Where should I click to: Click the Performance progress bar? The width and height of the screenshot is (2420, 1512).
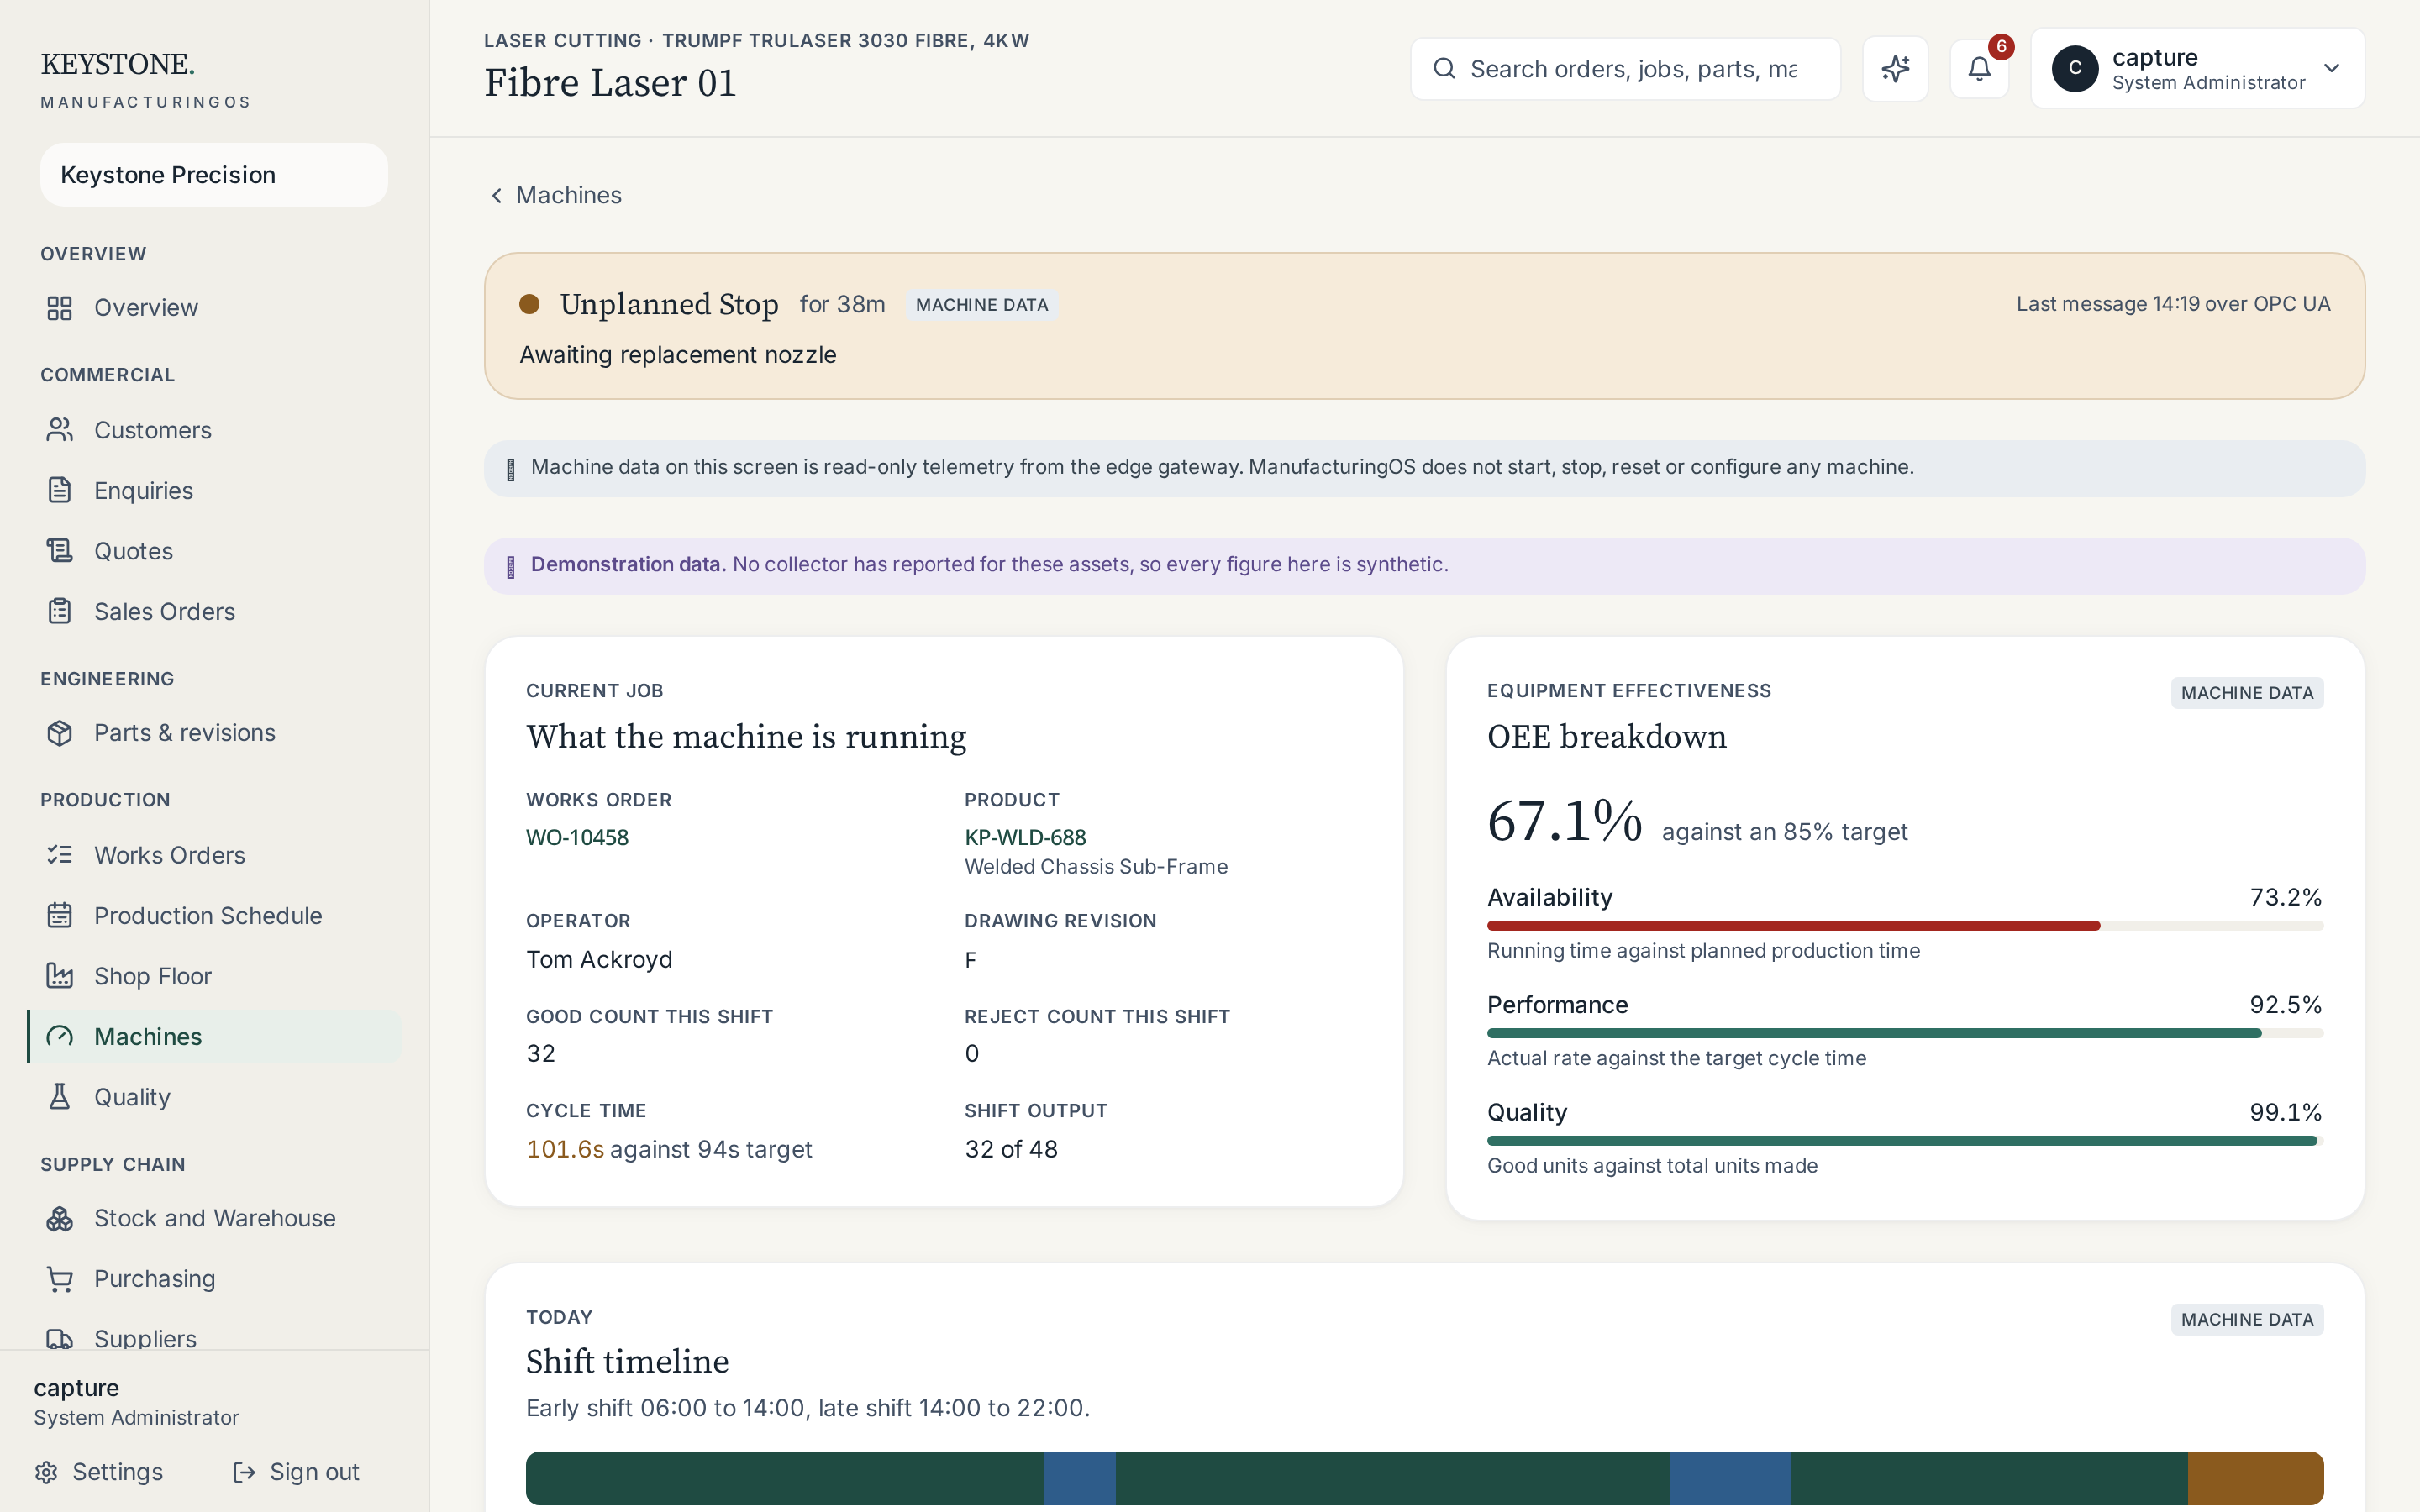(x=1905, y=1033)
